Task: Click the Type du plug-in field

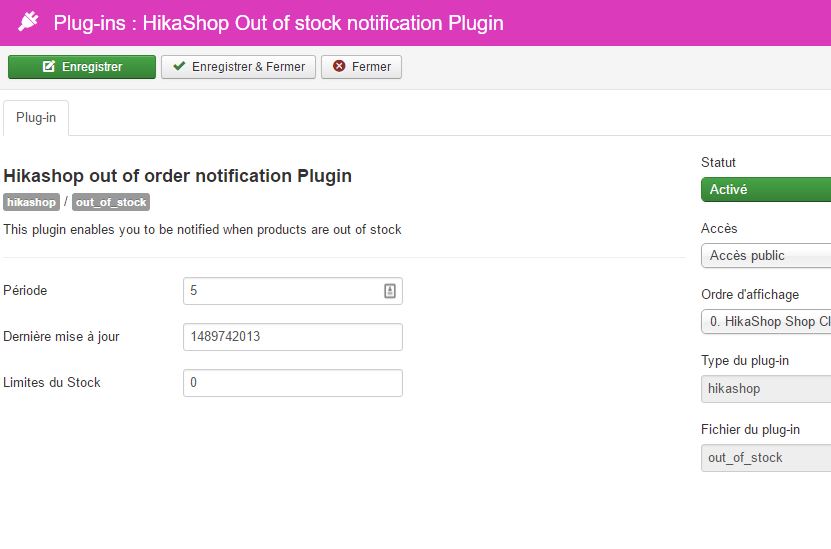Action: (x=765, y=388)
